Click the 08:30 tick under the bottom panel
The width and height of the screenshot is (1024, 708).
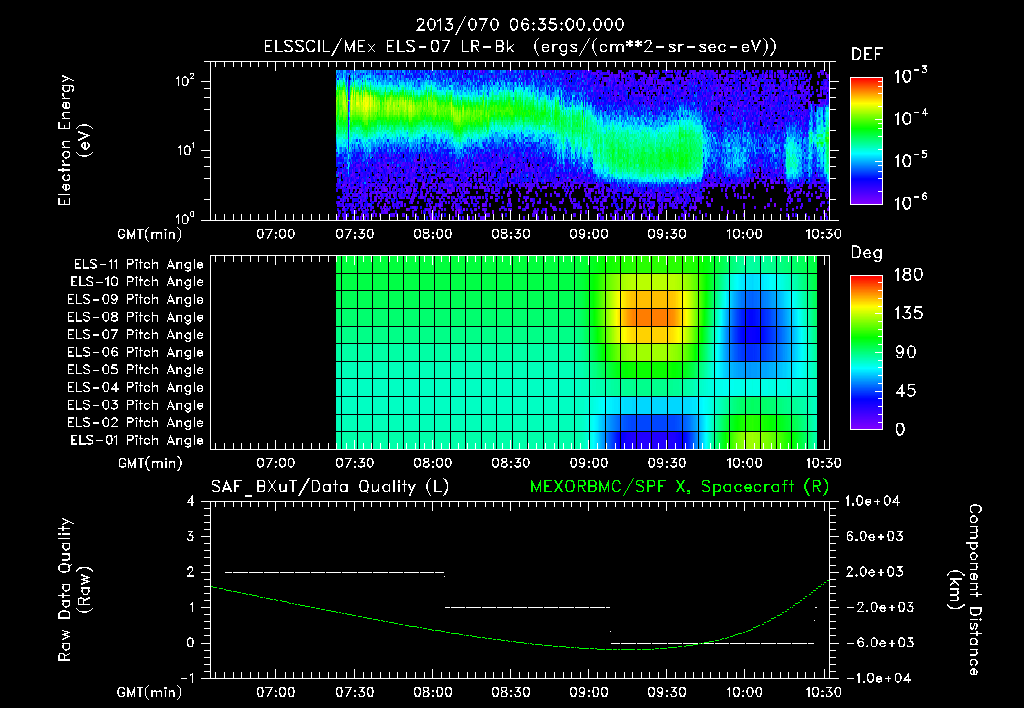[x=510, y=692]
